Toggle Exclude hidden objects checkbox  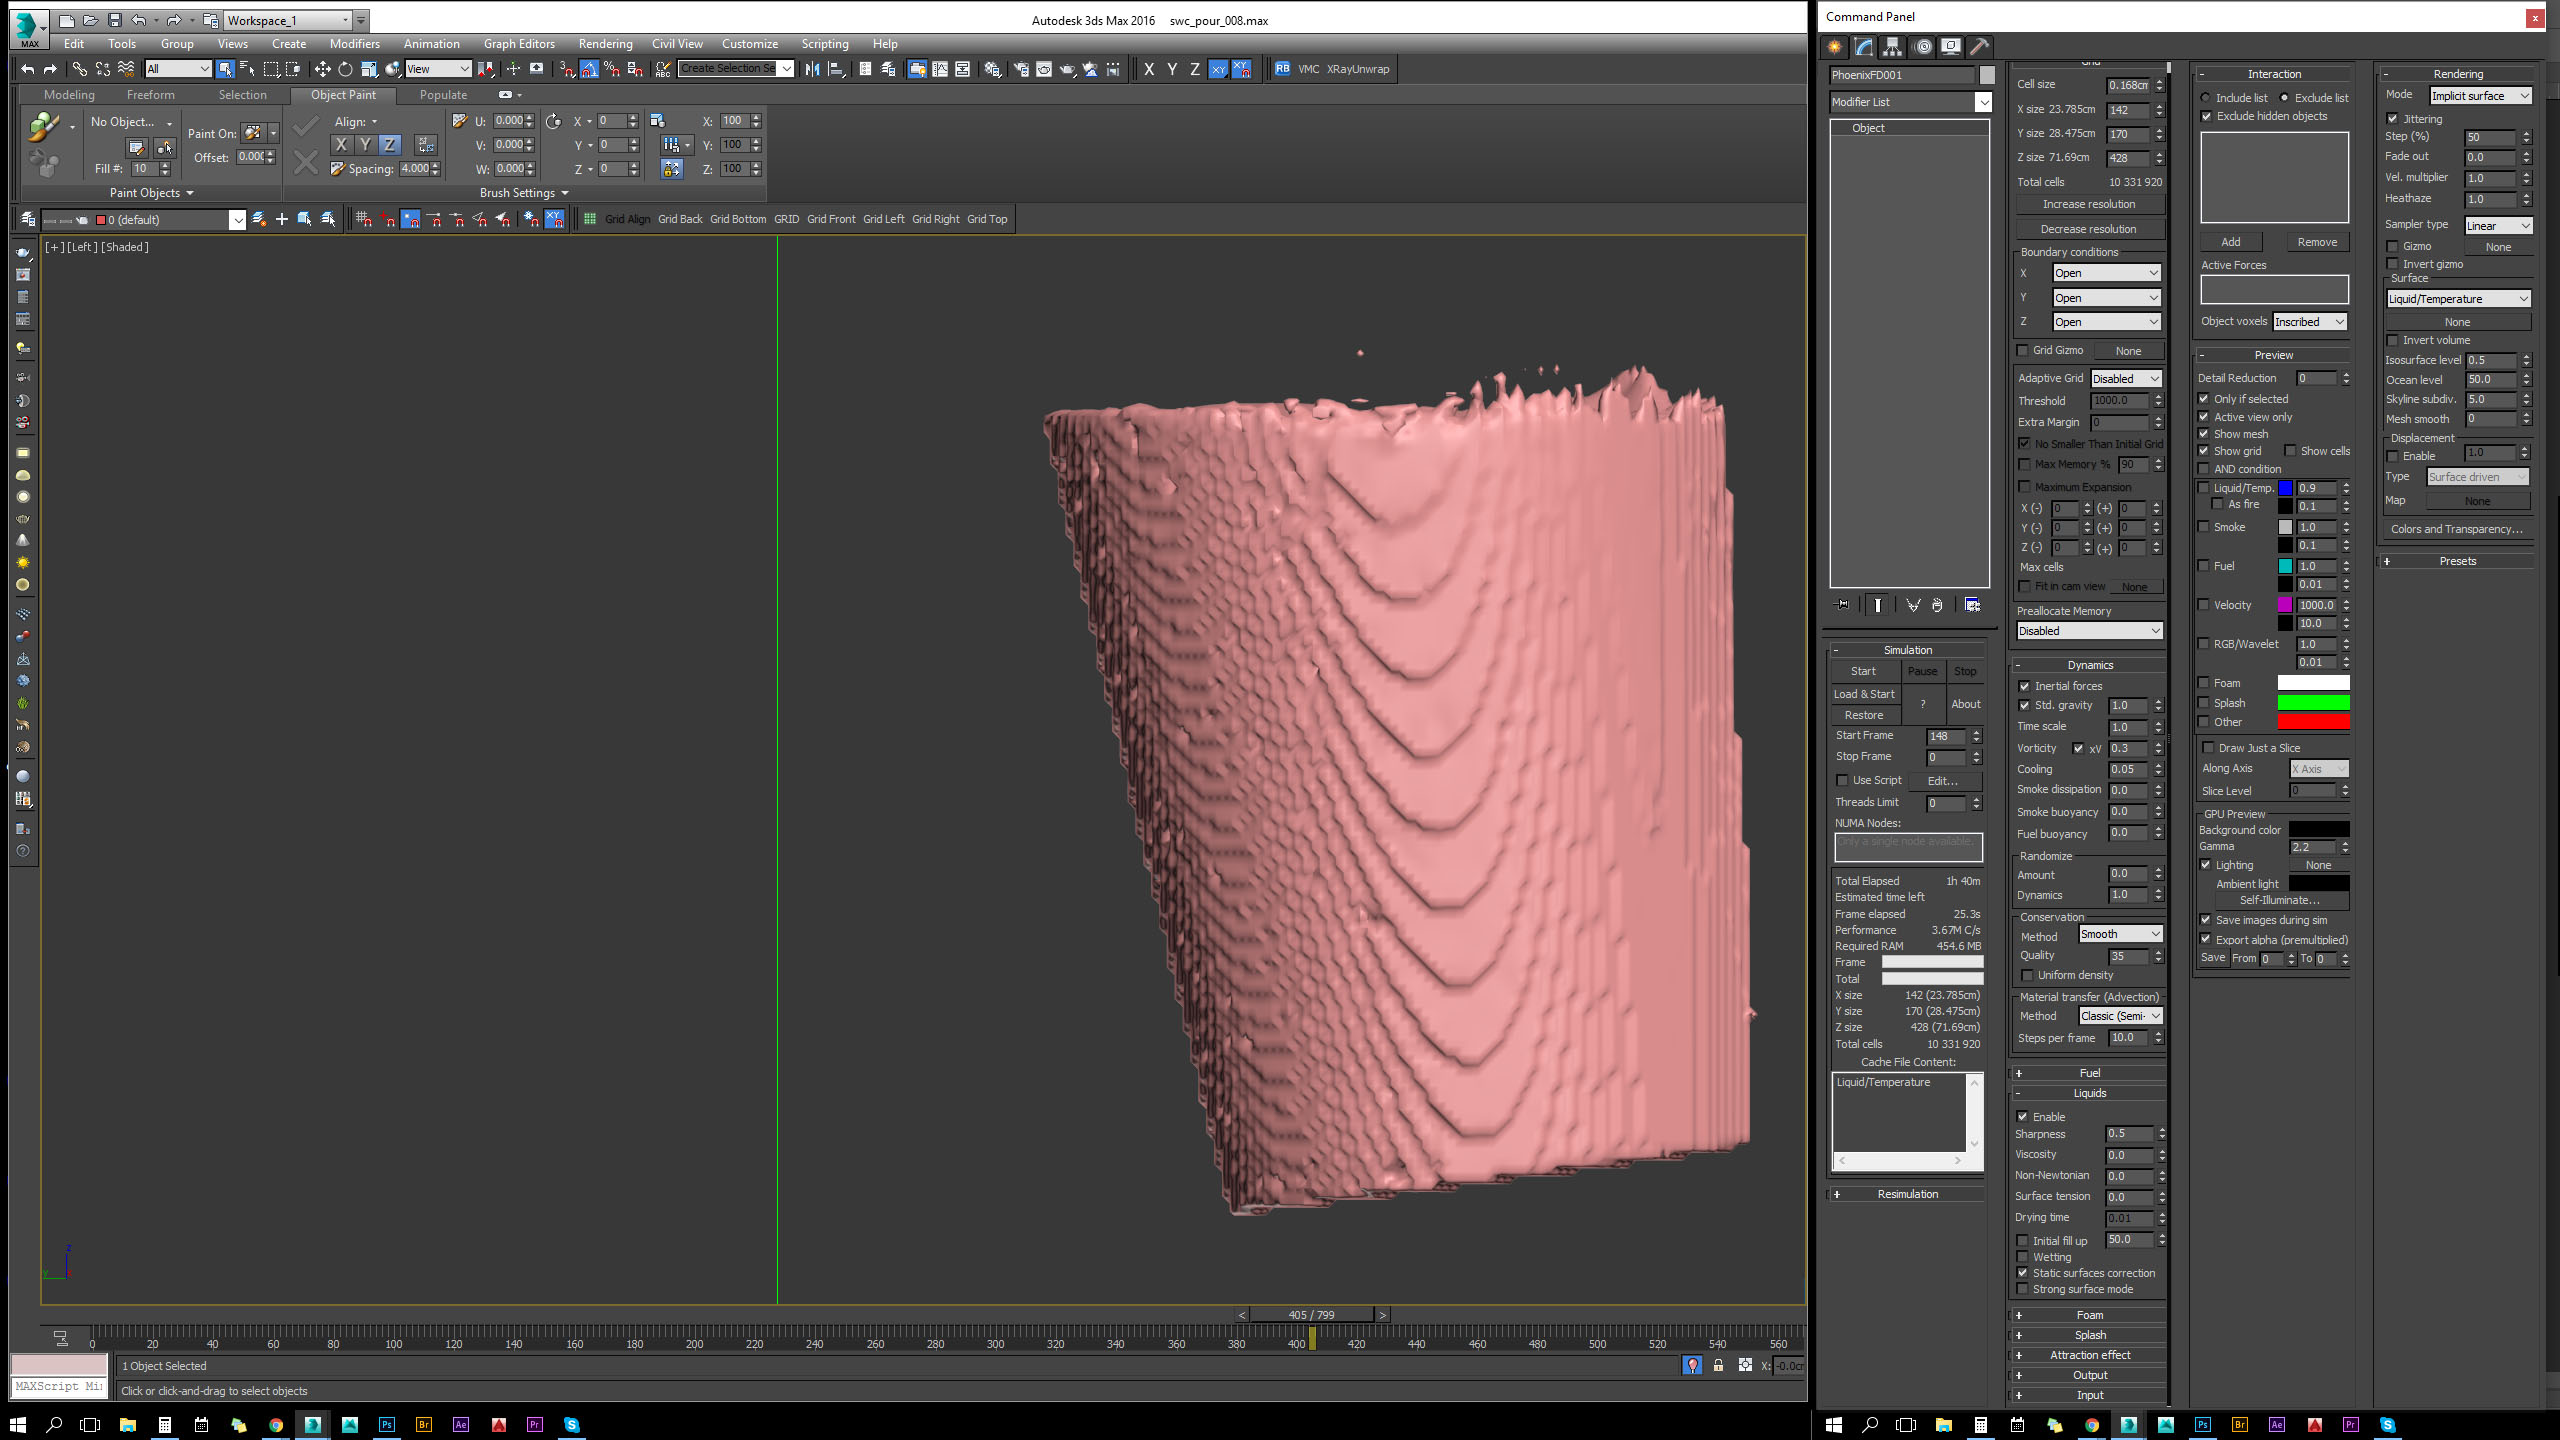coord(2207,117)
